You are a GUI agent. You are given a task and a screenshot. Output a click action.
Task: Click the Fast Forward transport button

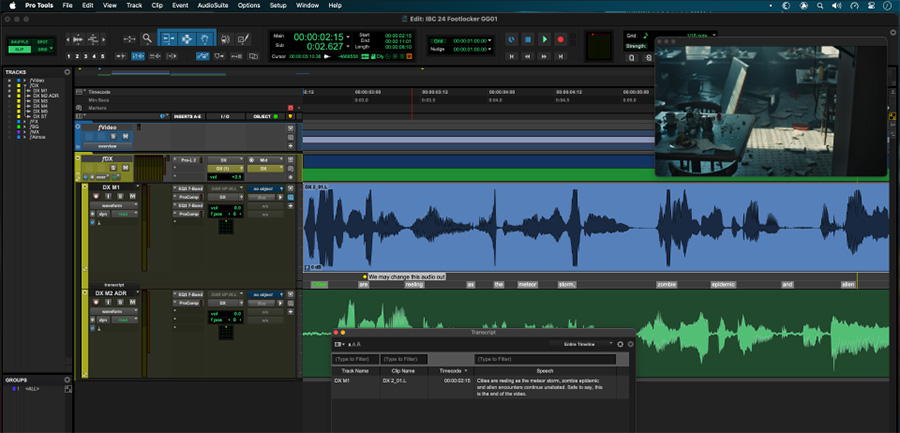point(544,56)
